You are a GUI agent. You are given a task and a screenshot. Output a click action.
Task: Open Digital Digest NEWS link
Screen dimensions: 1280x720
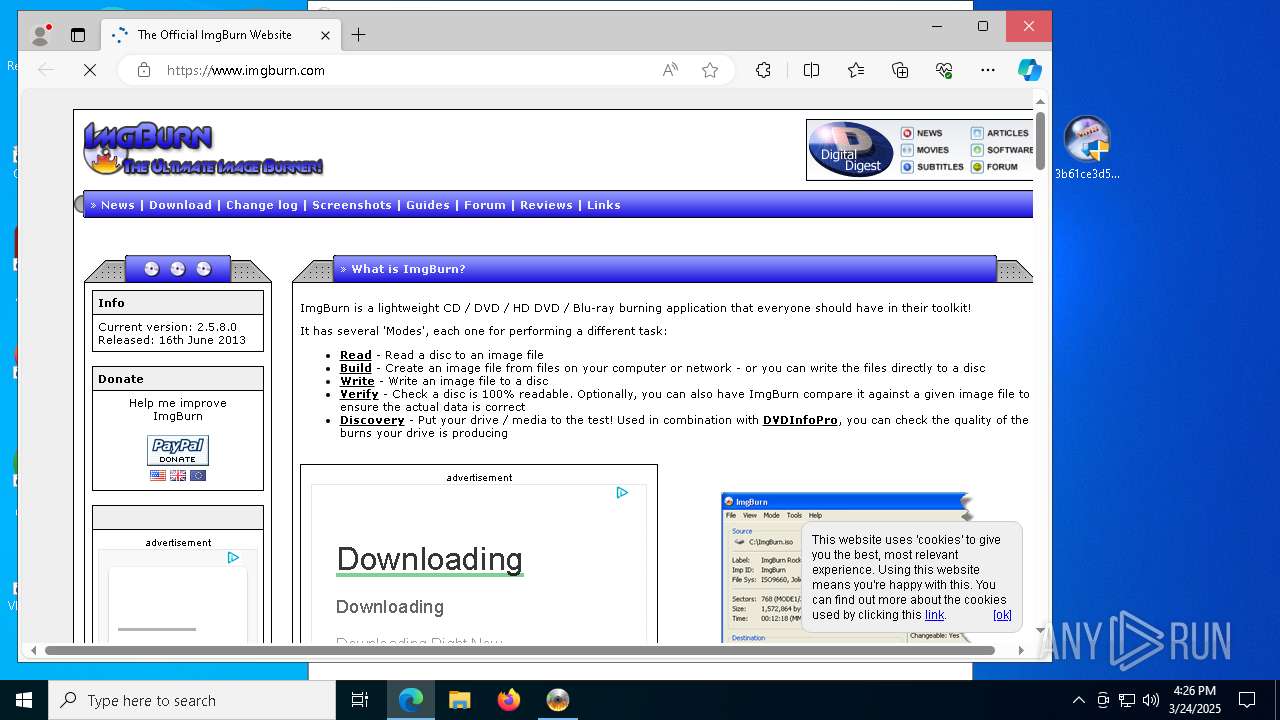(x=922, y=133)
